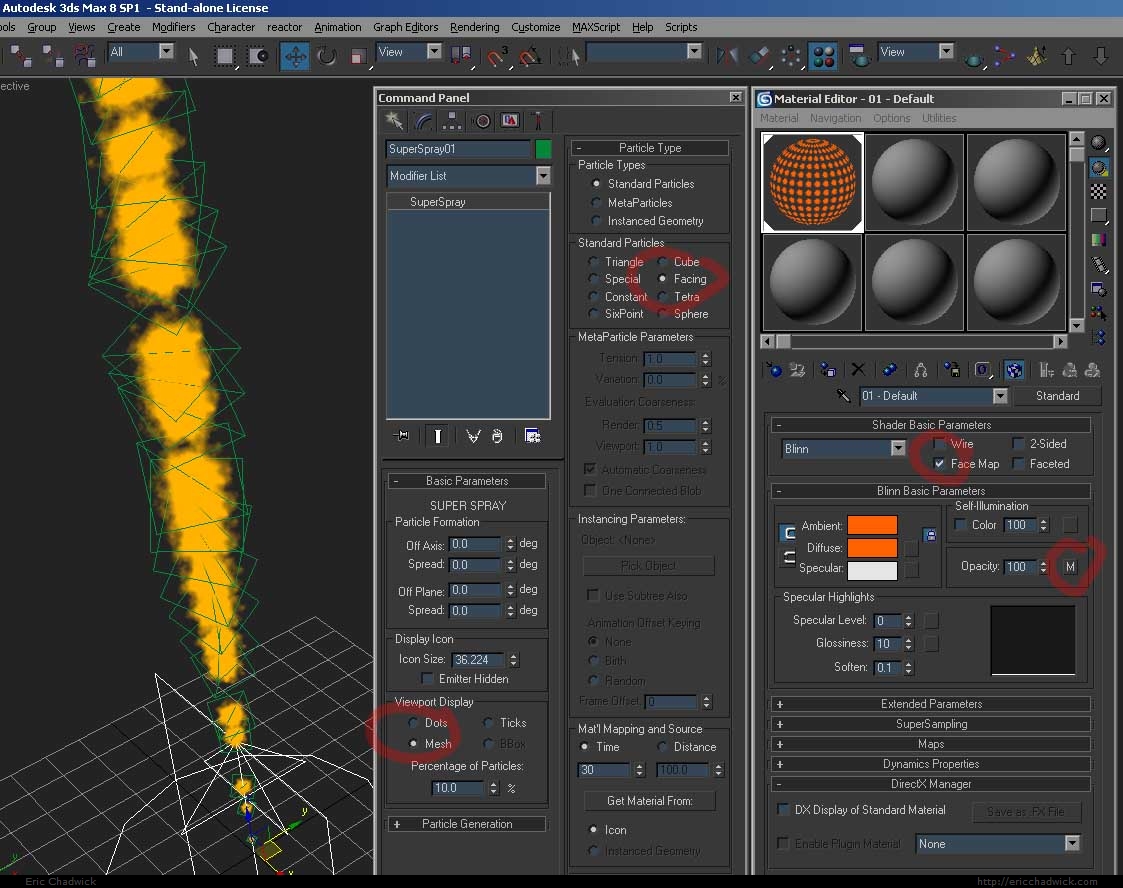1123x888 pixels.
Task: Check the Self-Illumination Color checkbox
Action: (960, 525)
